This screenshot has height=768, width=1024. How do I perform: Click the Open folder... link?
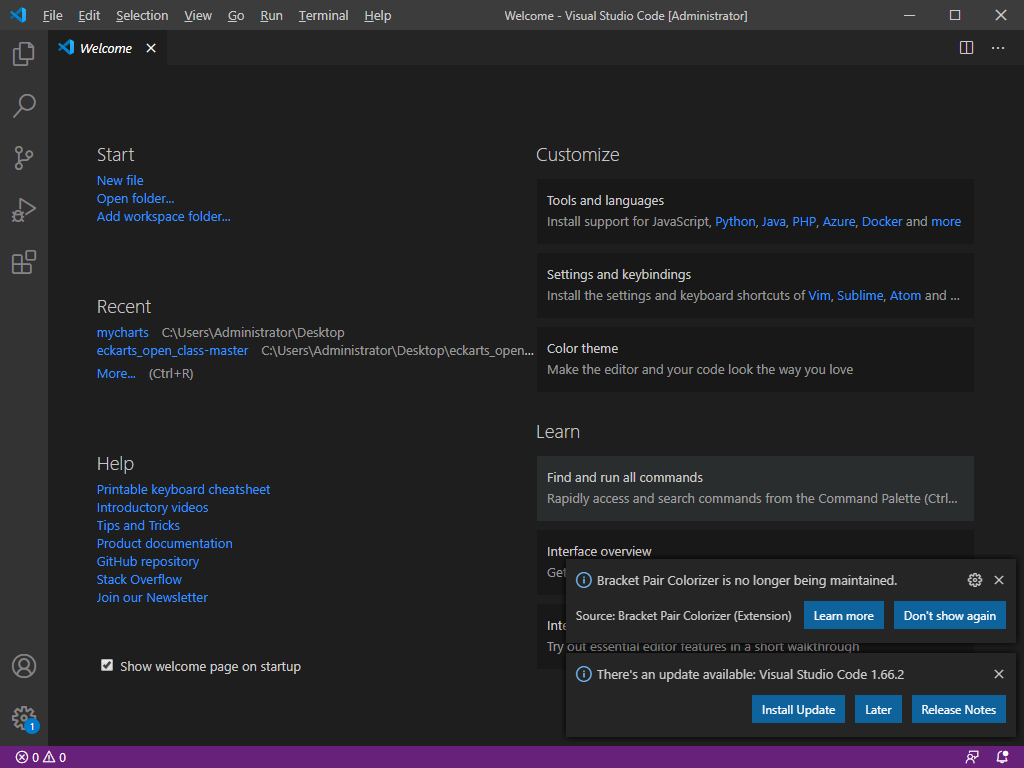coord(135,199)
